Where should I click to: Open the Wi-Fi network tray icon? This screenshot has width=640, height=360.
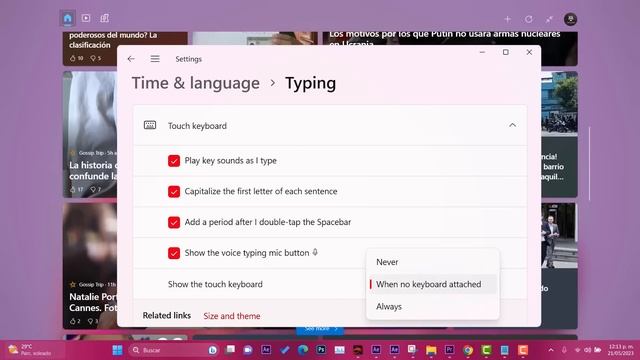pos(577,350)
